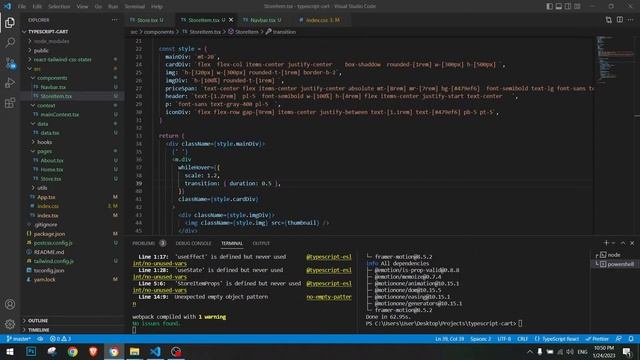The height and width of the screenshot is (360, 640).
Task: Open the Run and Debug view
Action: point(10,83)
